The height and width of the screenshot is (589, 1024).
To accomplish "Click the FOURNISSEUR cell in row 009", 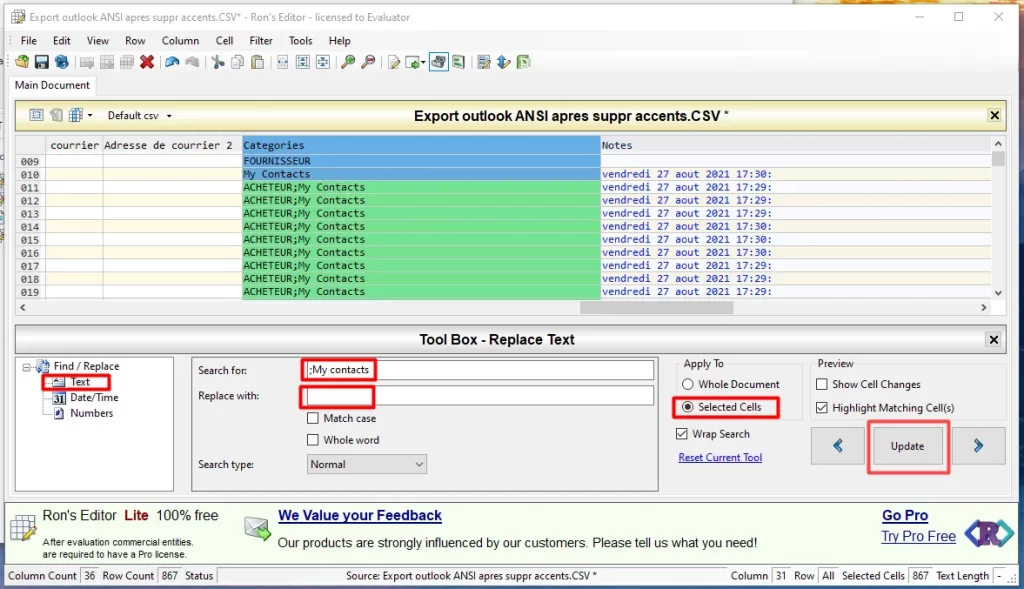I will [x=421, y=161].
